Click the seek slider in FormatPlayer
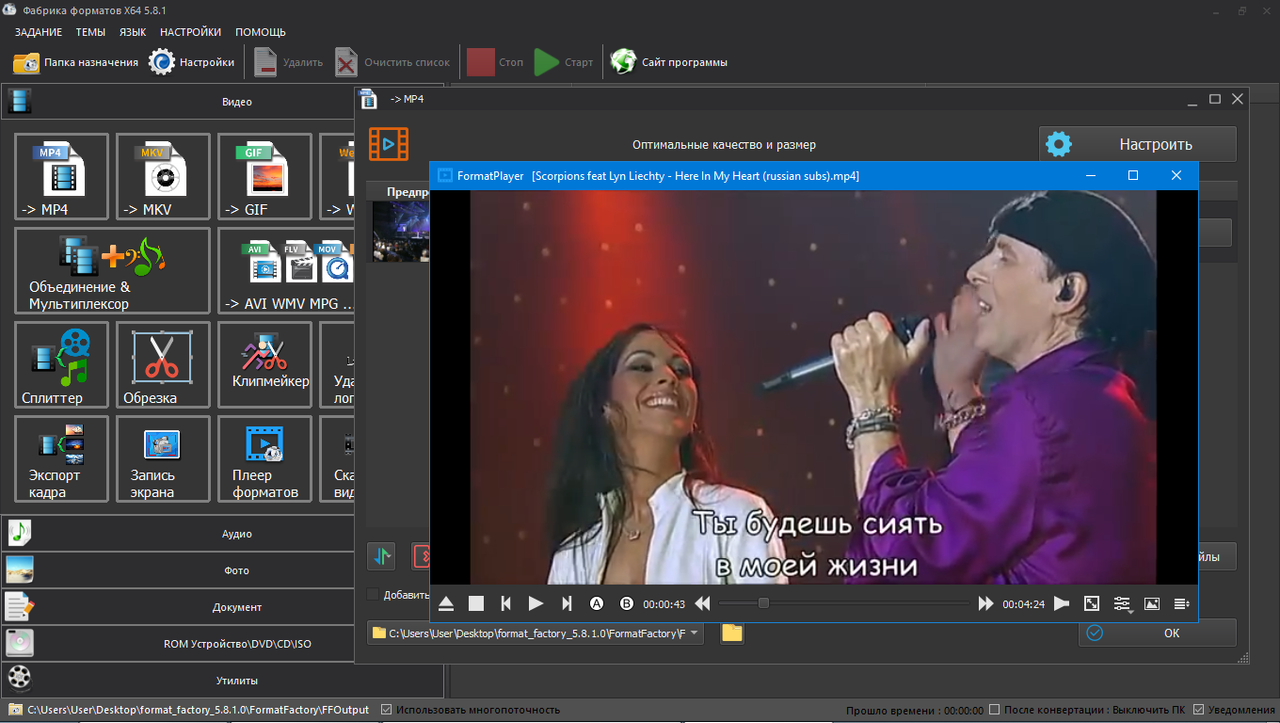1280x723 pixels. coord(844,603)
